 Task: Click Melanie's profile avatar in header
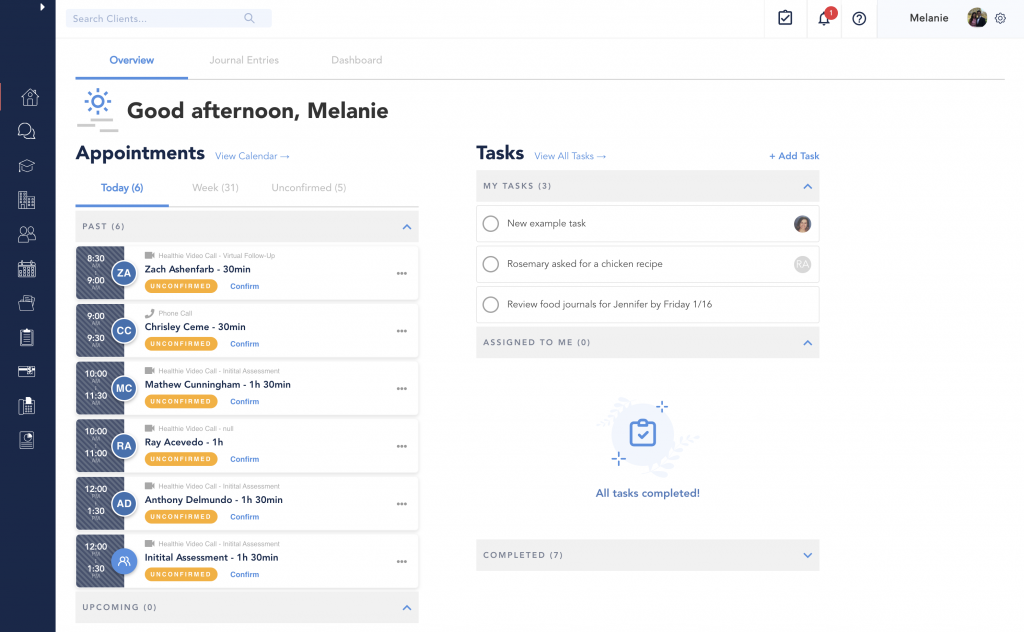(977, 18)
